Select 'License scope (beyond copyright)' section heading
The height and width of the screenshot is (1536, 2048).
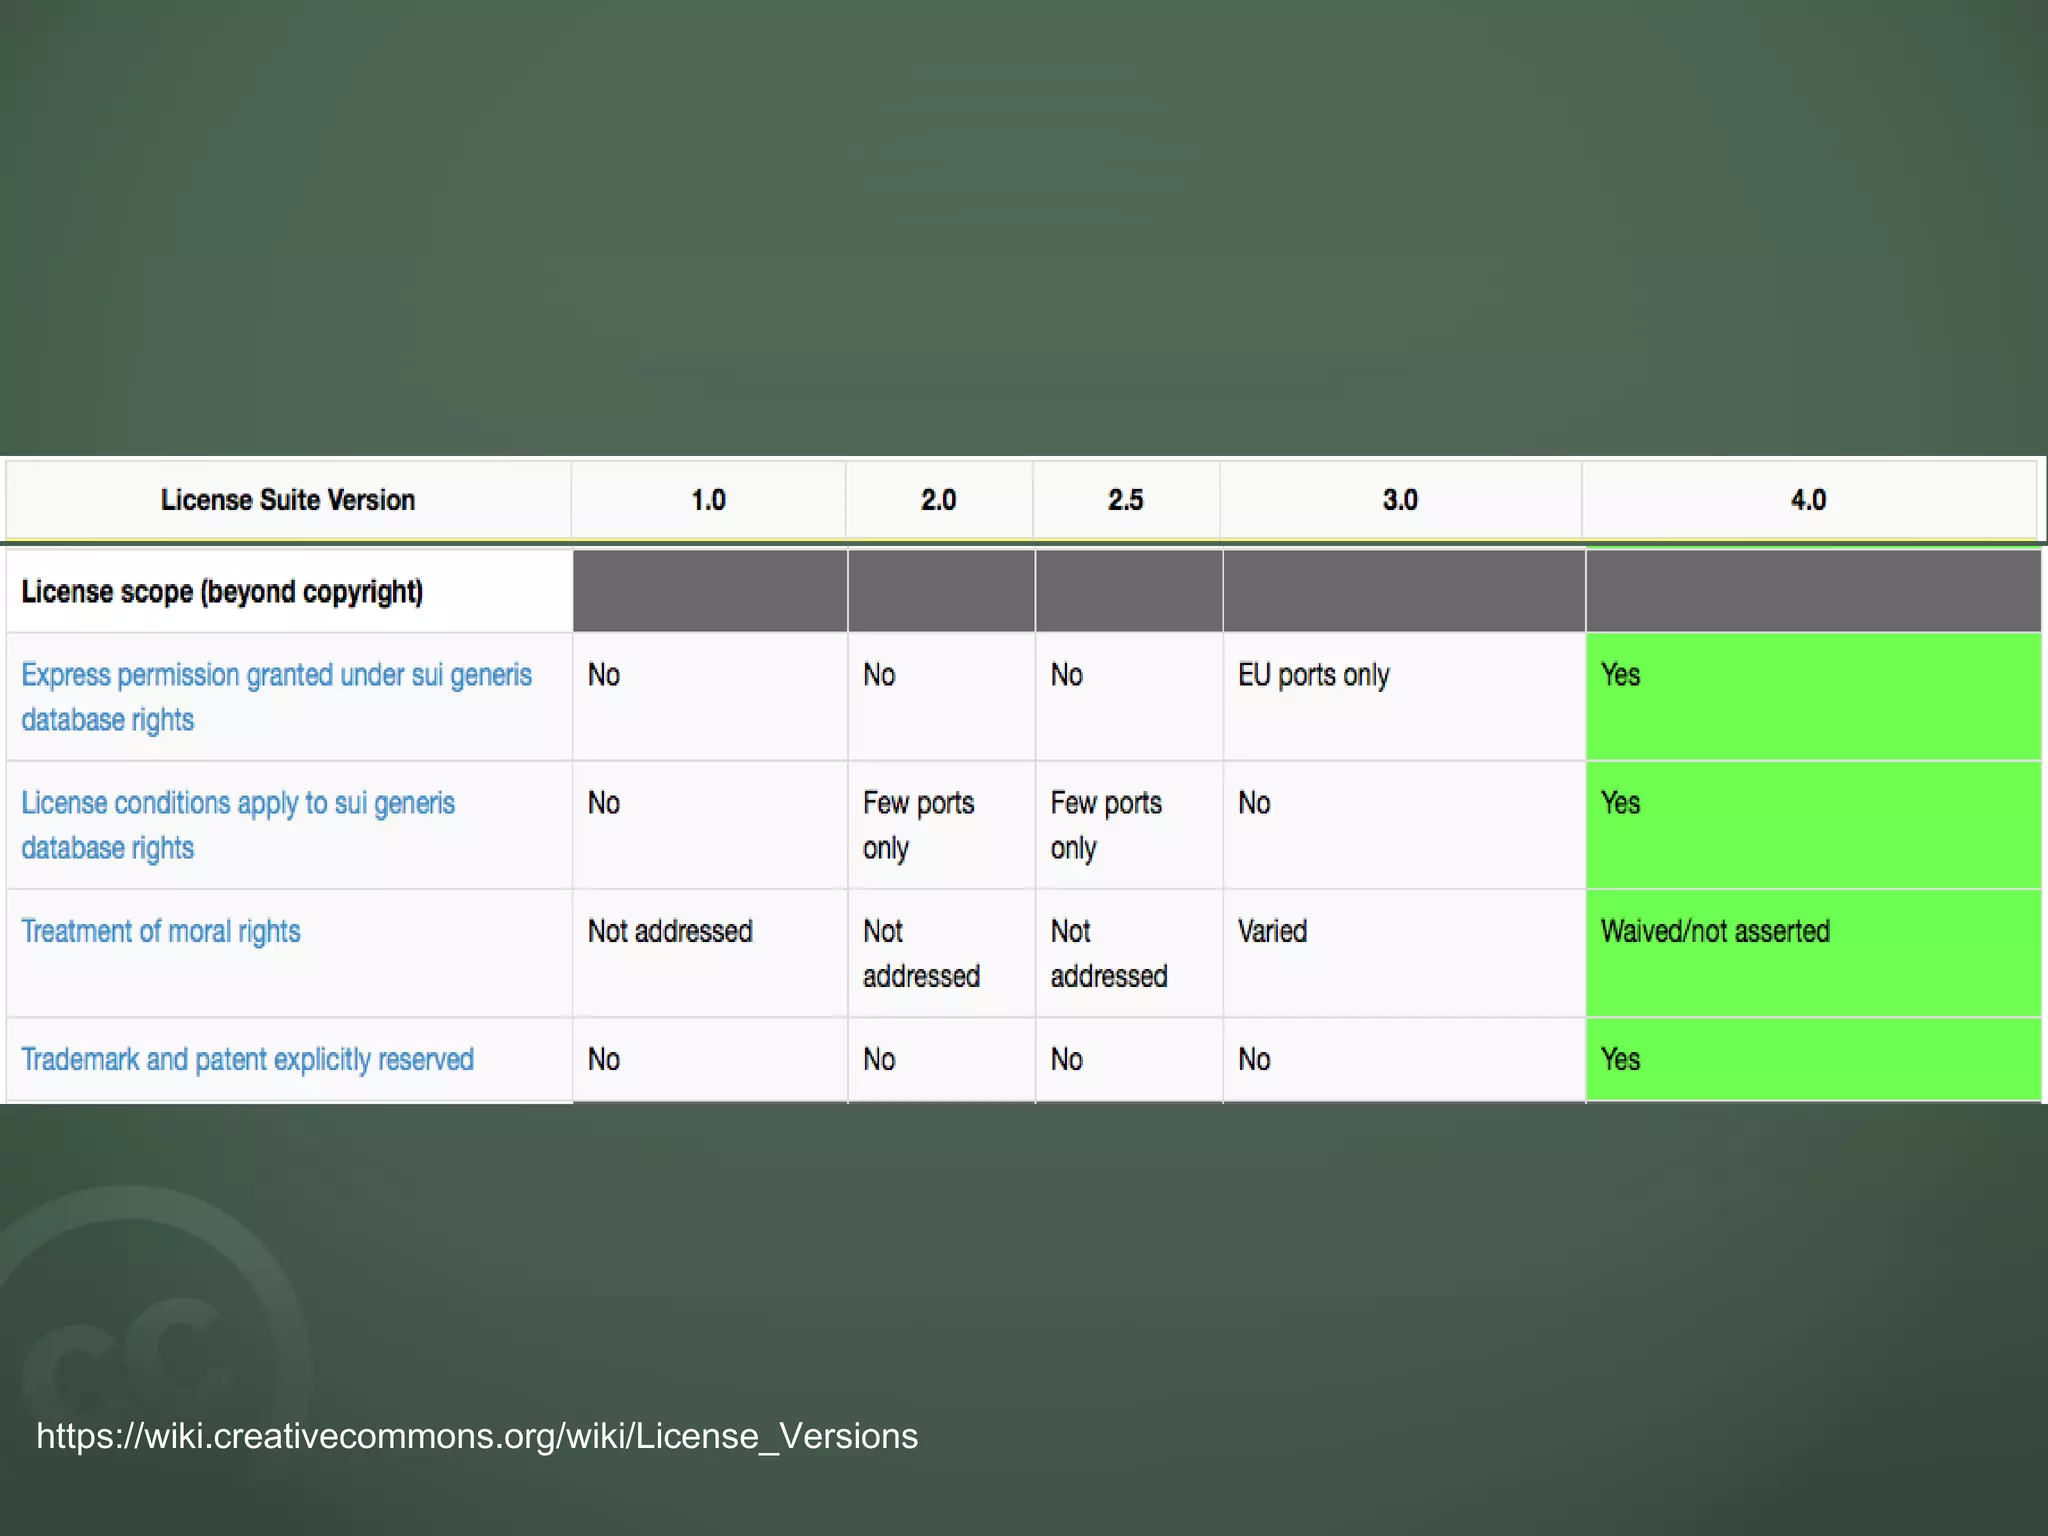tap(222, 592)
